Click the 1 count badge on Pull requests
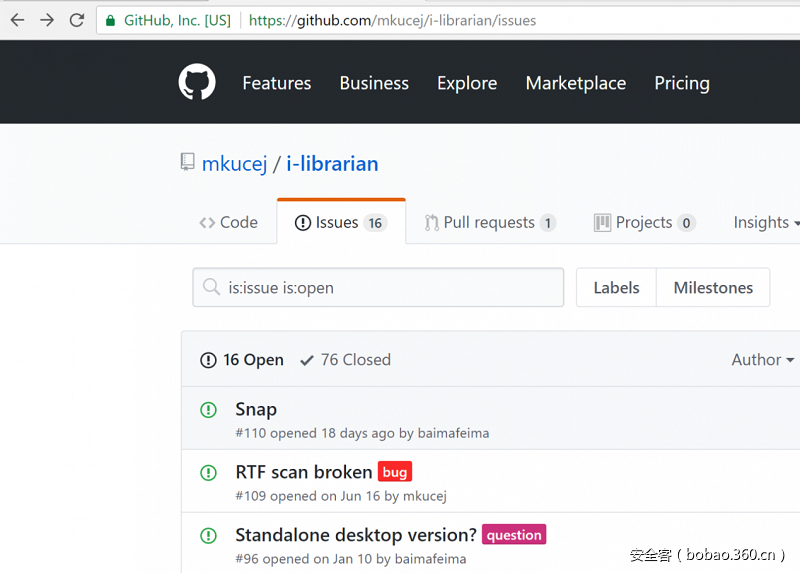Image resolution: width=800 pixels, height=573 pixels. (548, 223)
